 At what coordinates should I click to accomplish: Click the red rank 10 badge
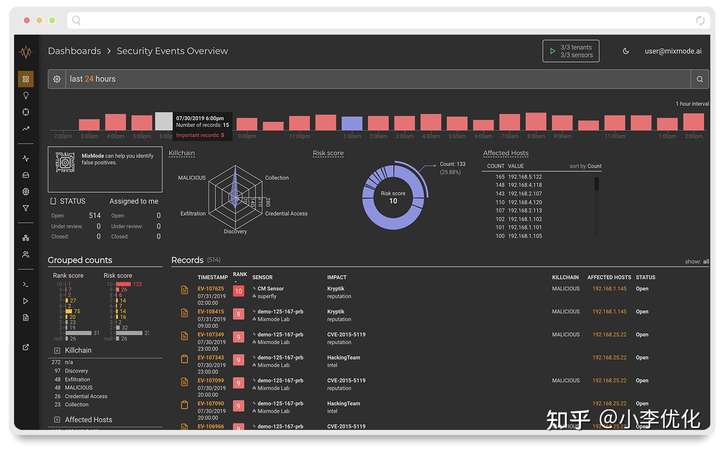[239, 291]
